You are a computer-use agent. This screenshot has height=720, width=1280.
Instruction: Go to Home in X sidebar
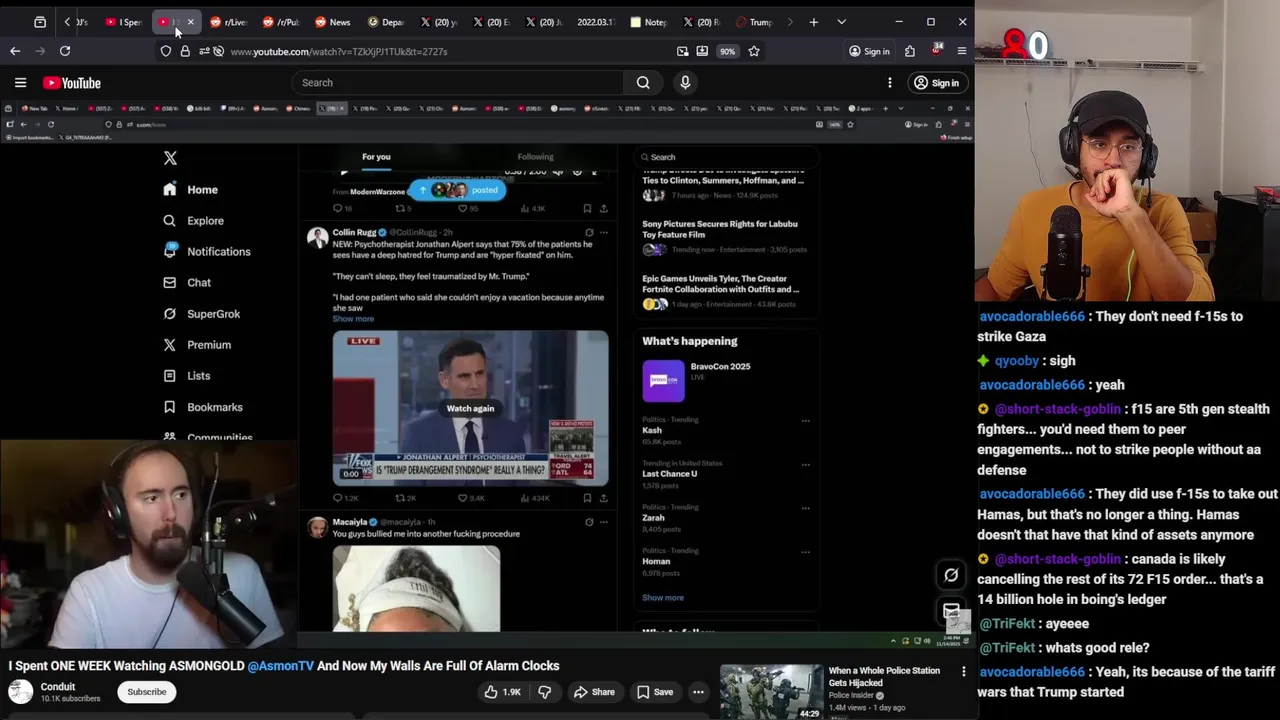pos(190,190)
